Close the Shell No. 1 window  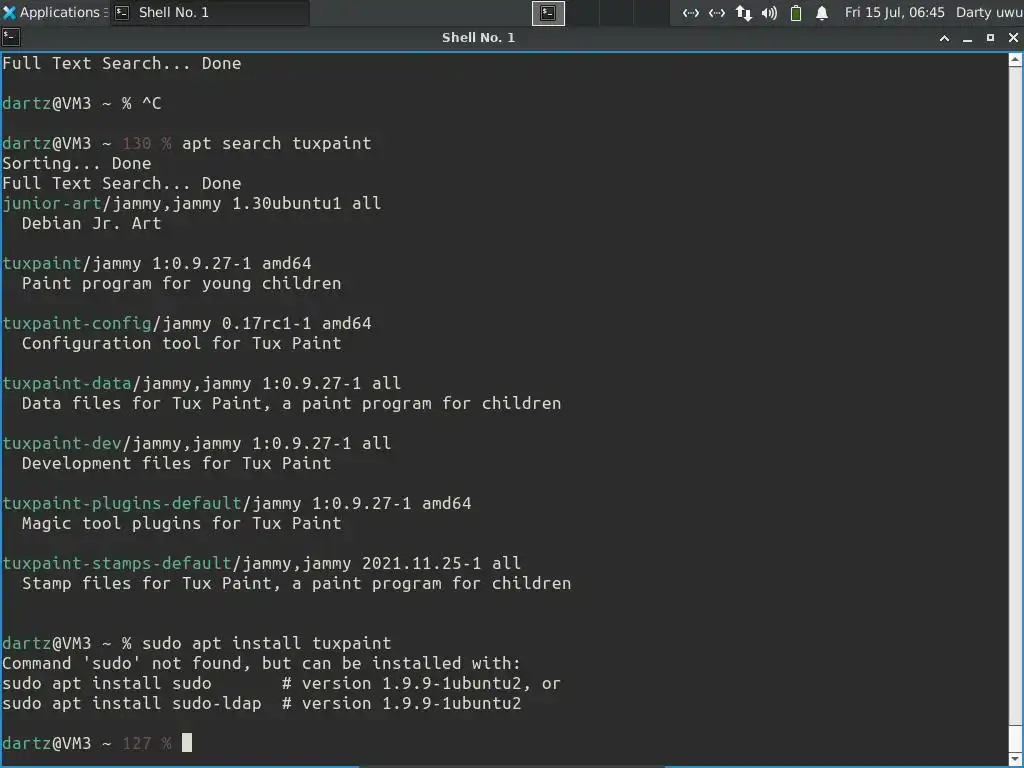point(1013,38)
